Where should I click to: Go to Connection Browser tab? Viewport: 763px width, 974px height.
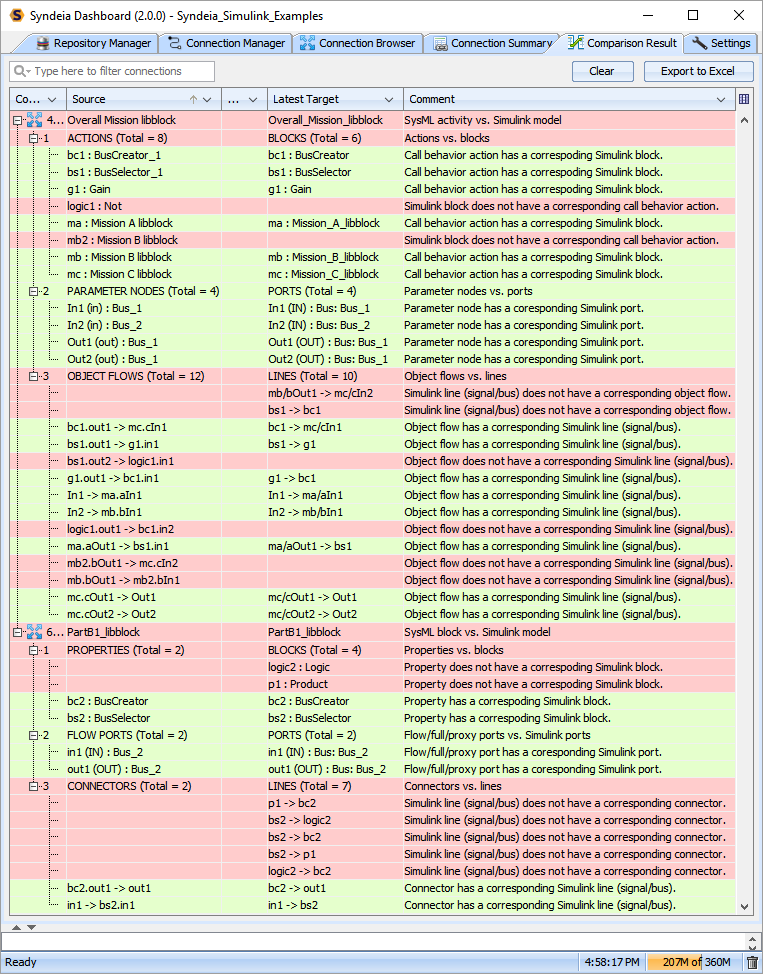point(359,43)
